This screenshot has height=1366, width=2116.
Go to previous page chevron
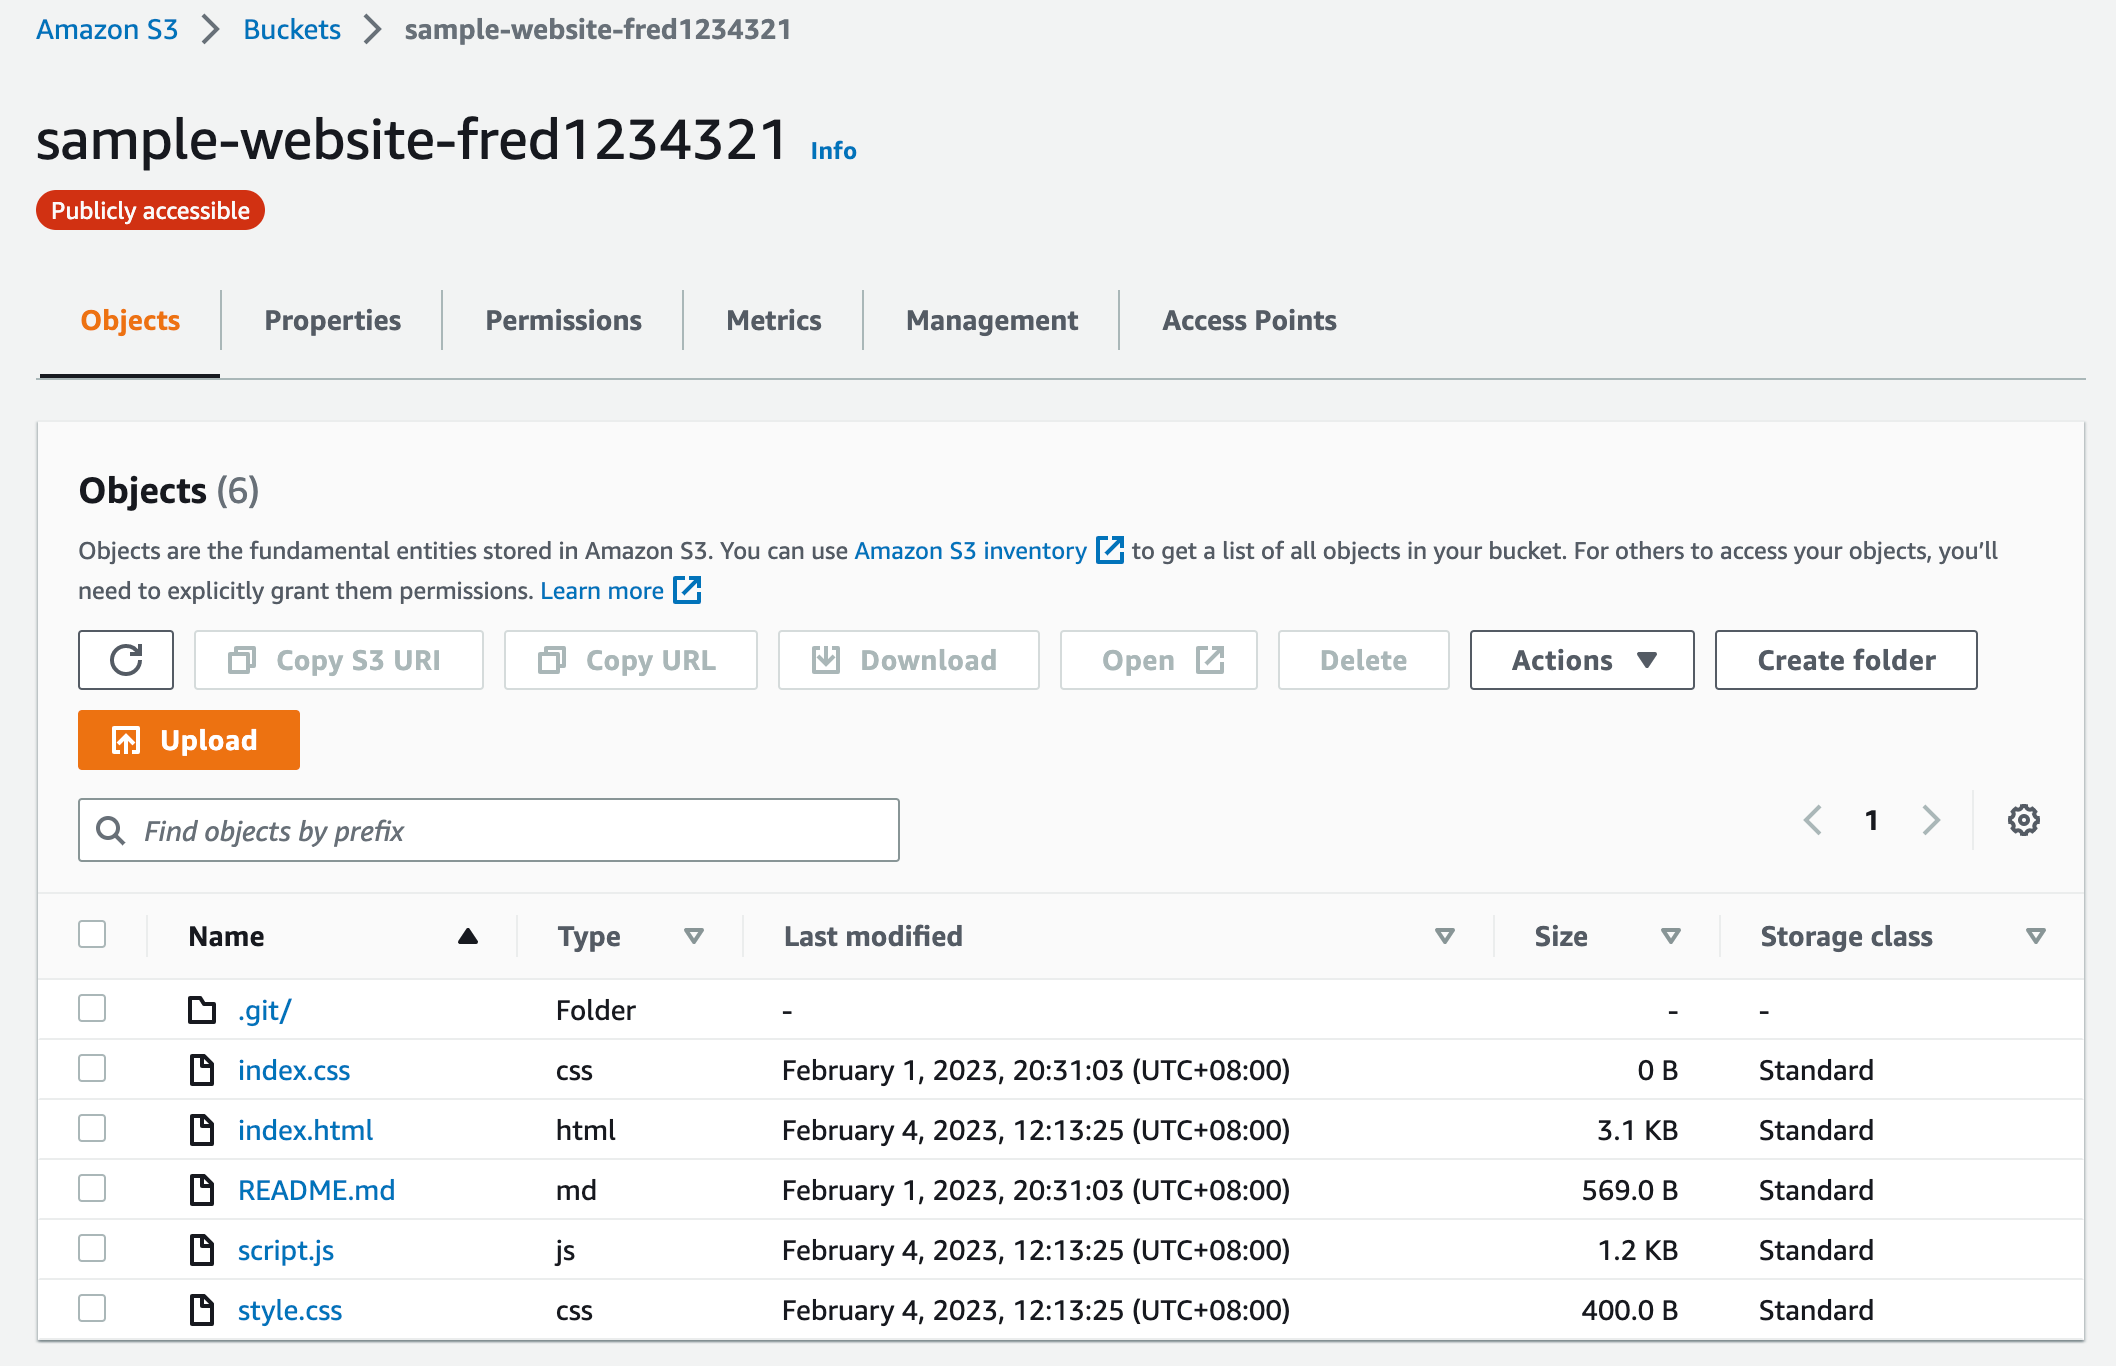point(1813,820)
